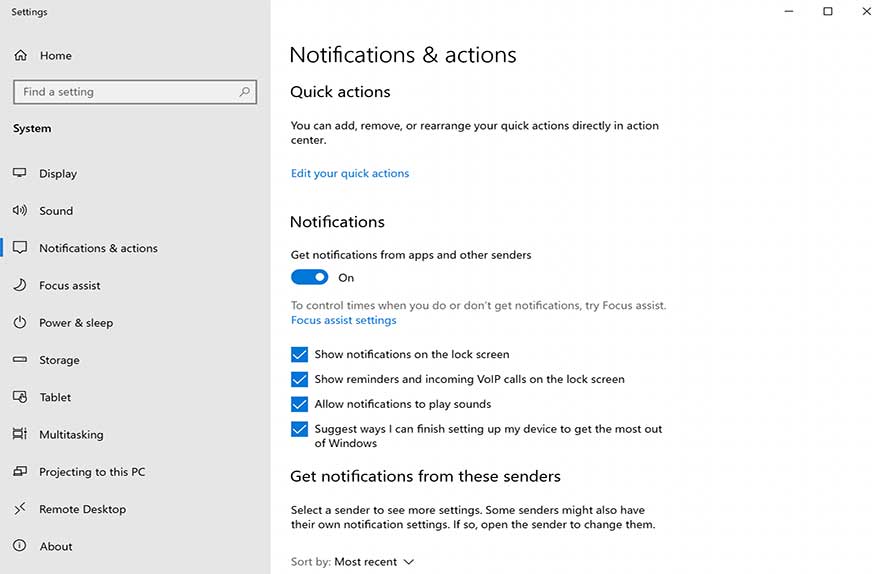This screenshot has width=883, height=574.
Task: Click the Power & sleep icon
Action: [20, 322]
